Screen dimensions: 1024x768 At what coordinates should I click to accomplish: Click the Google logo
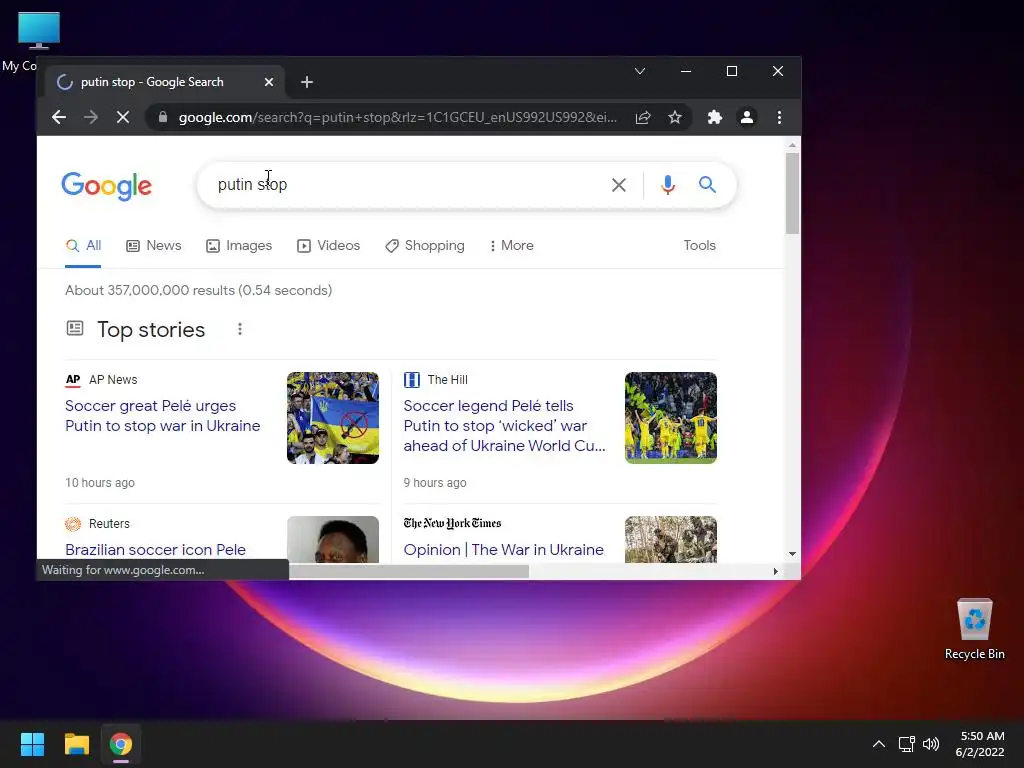coord(106,186)
